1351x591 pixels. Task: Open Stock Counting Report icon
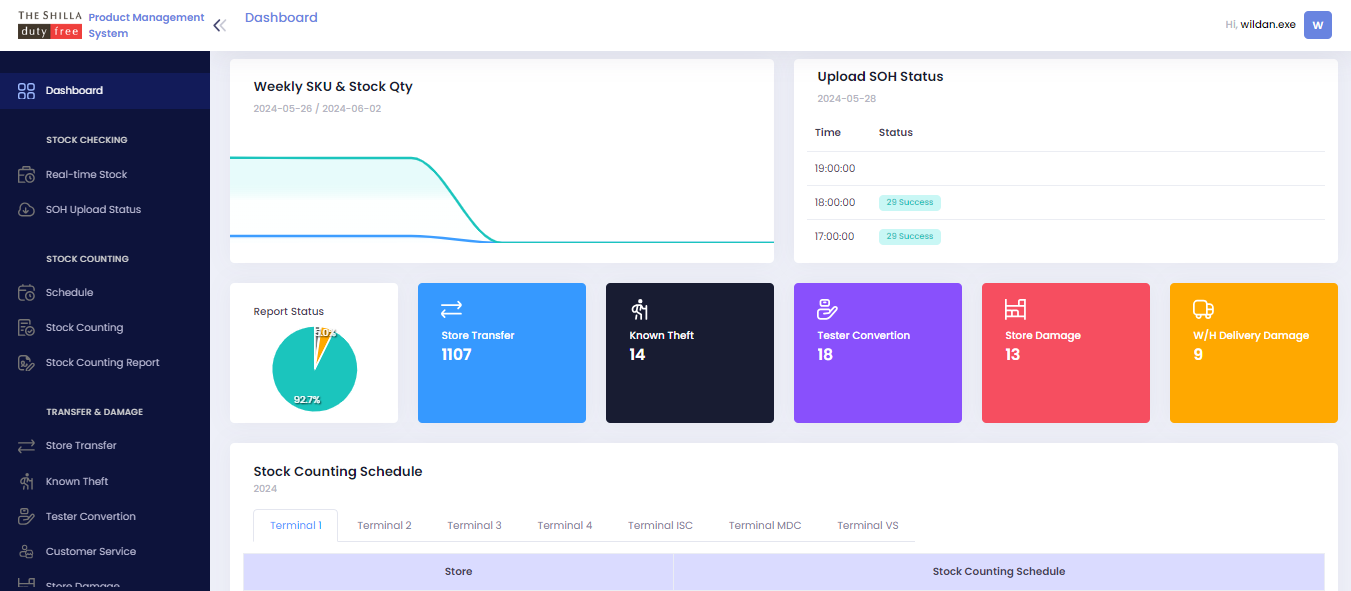[27, 363]
